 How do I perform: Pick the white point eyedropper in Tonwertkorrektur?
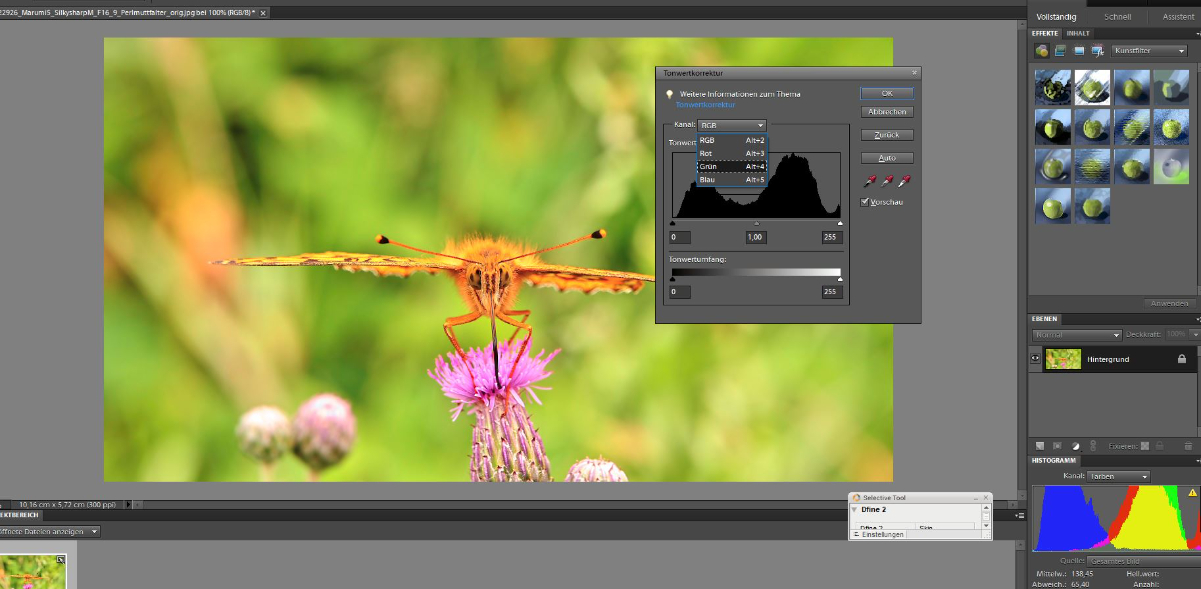[904, 181]
